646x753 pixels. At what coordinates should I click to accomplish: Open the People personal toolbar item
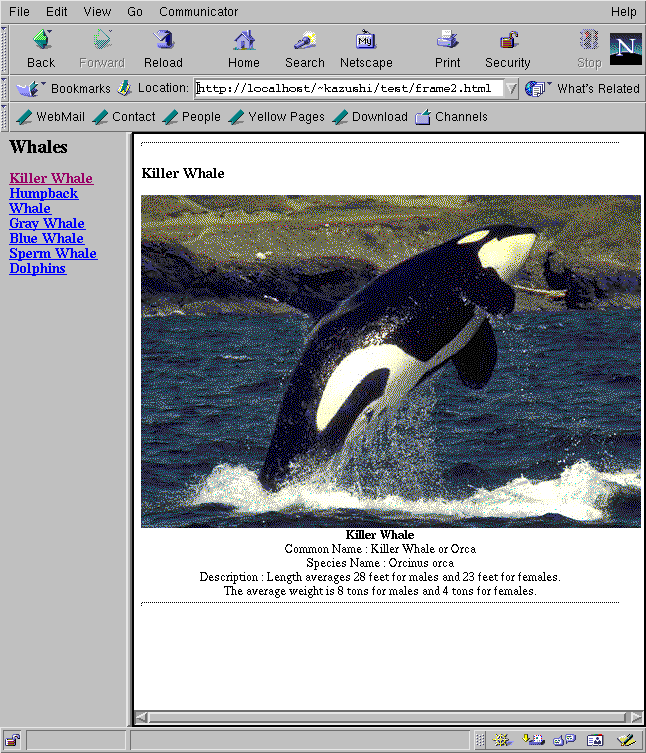191,117
